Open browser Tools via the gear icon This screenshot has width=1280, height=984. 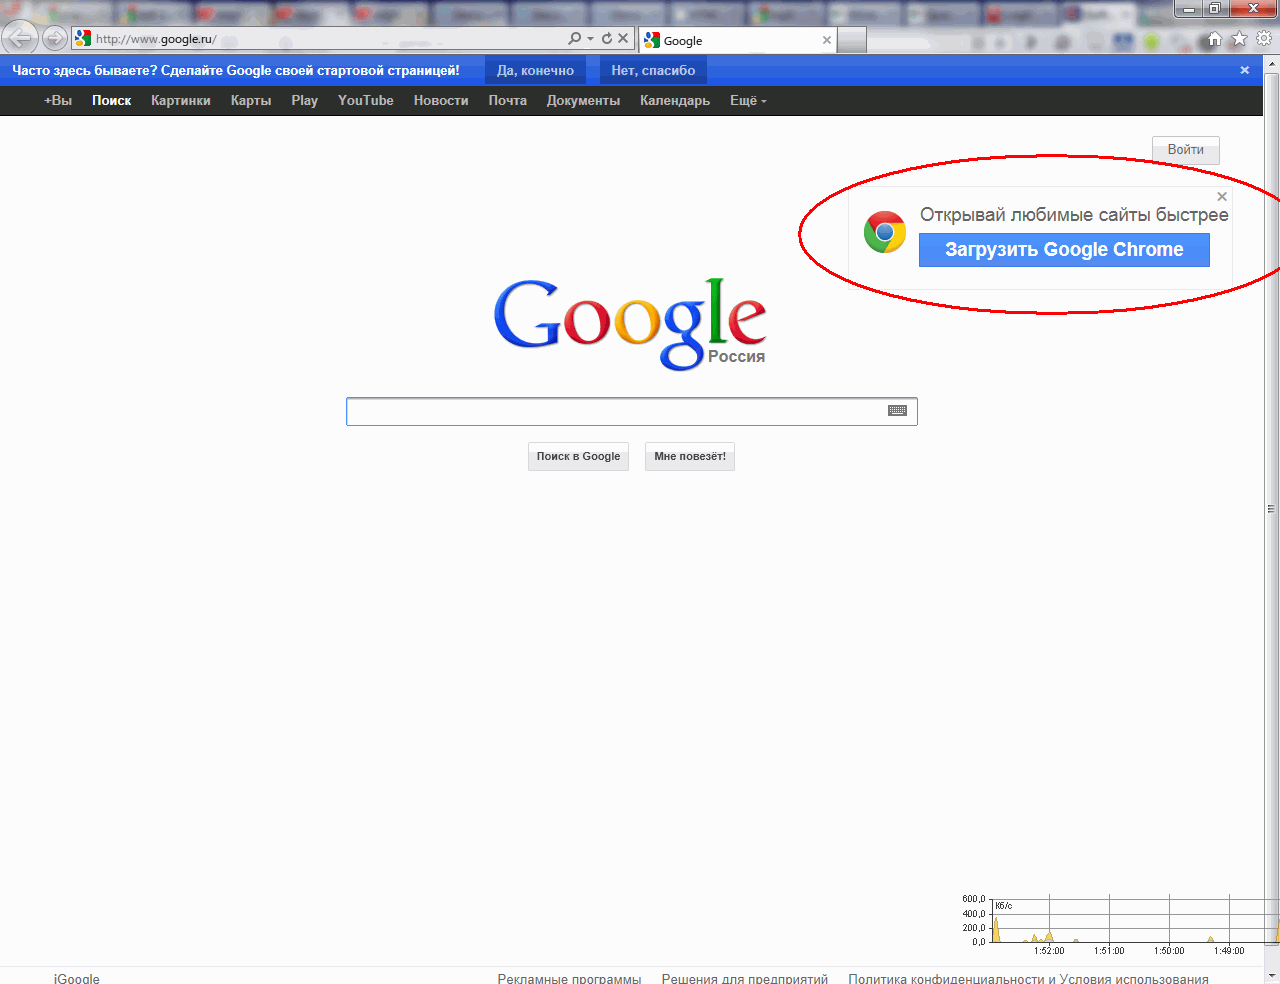(x=1264, y=39)
